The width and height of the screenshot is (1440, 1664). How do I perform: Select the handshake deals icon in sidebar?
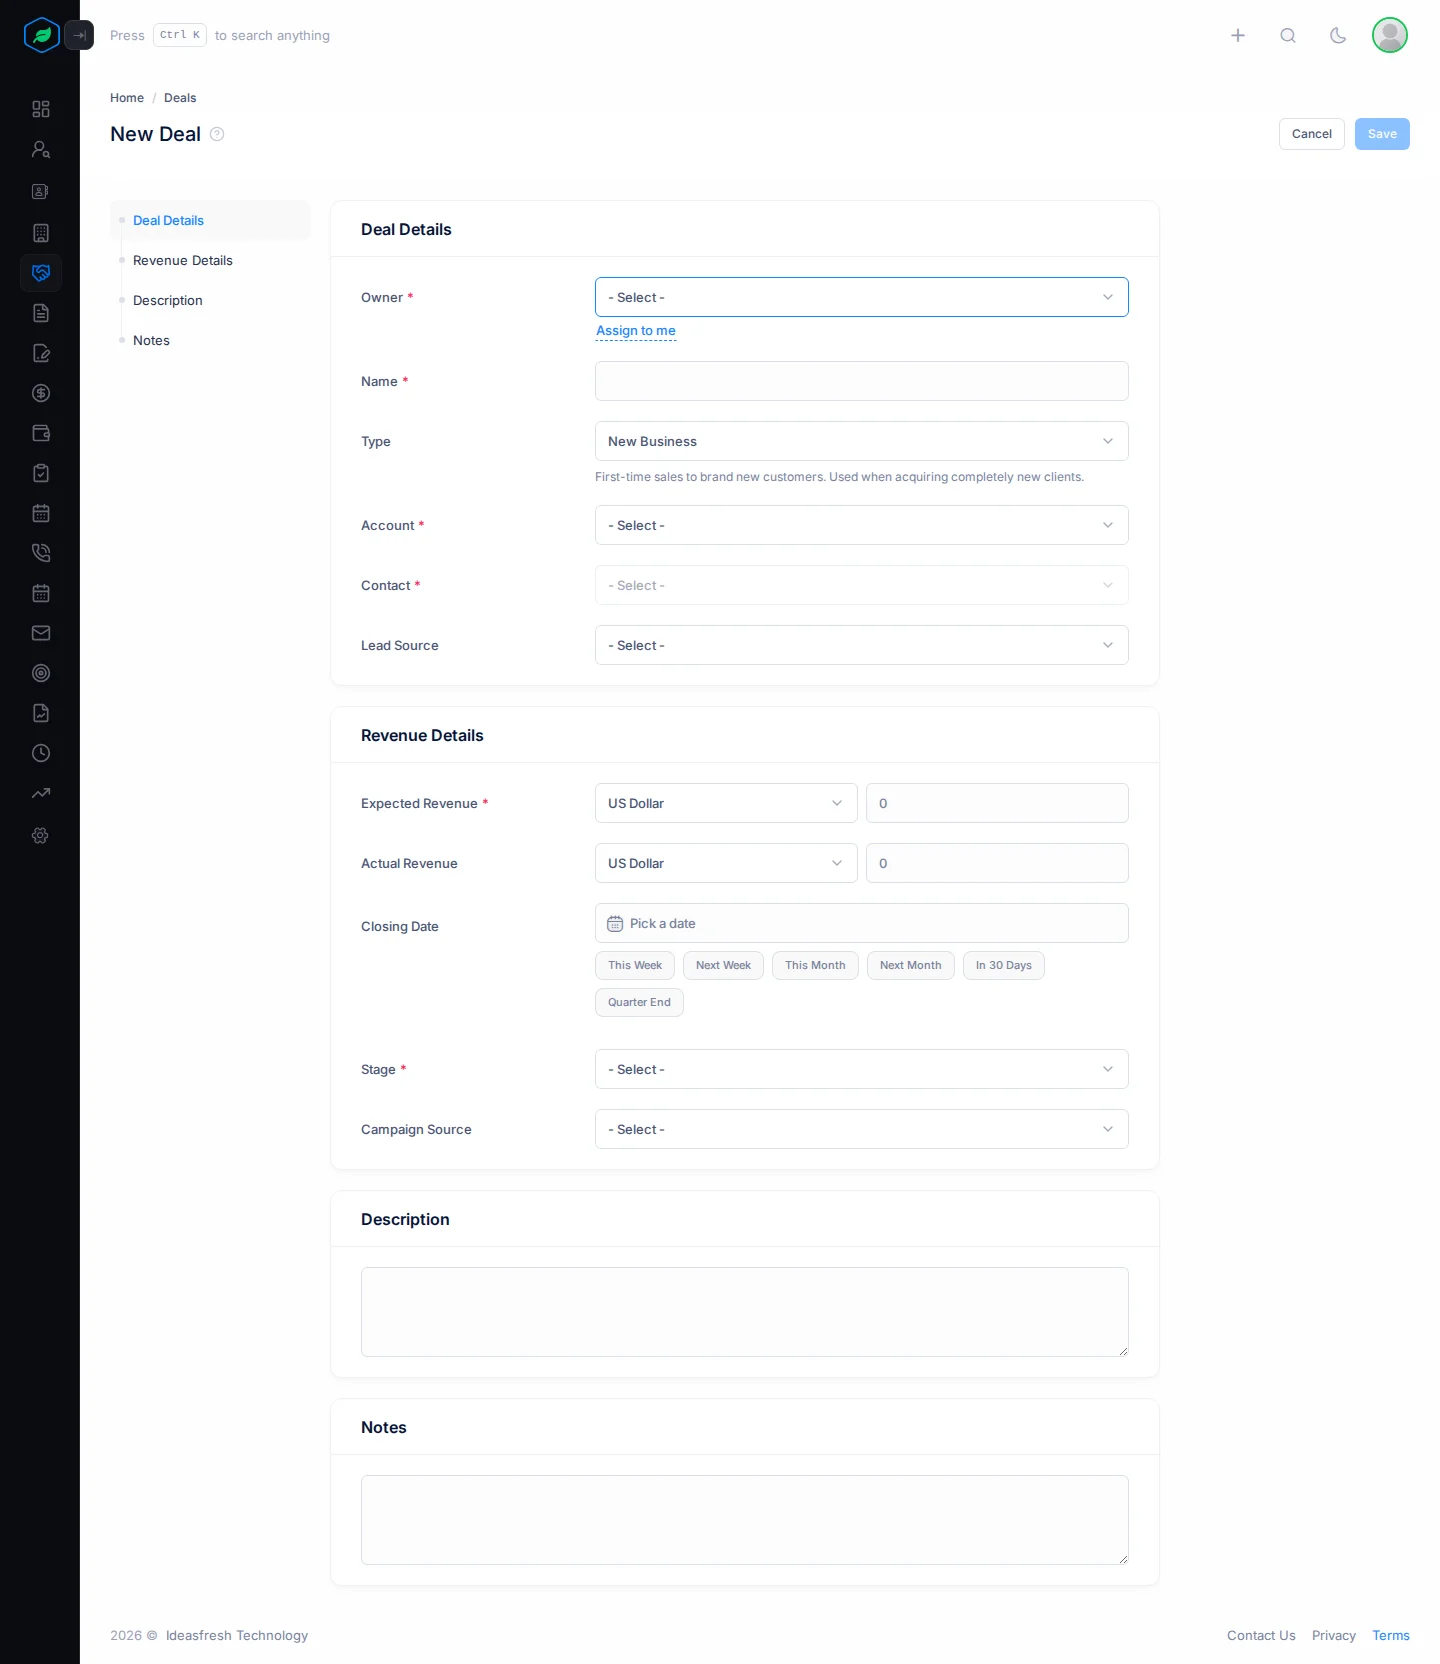point(41,273)
